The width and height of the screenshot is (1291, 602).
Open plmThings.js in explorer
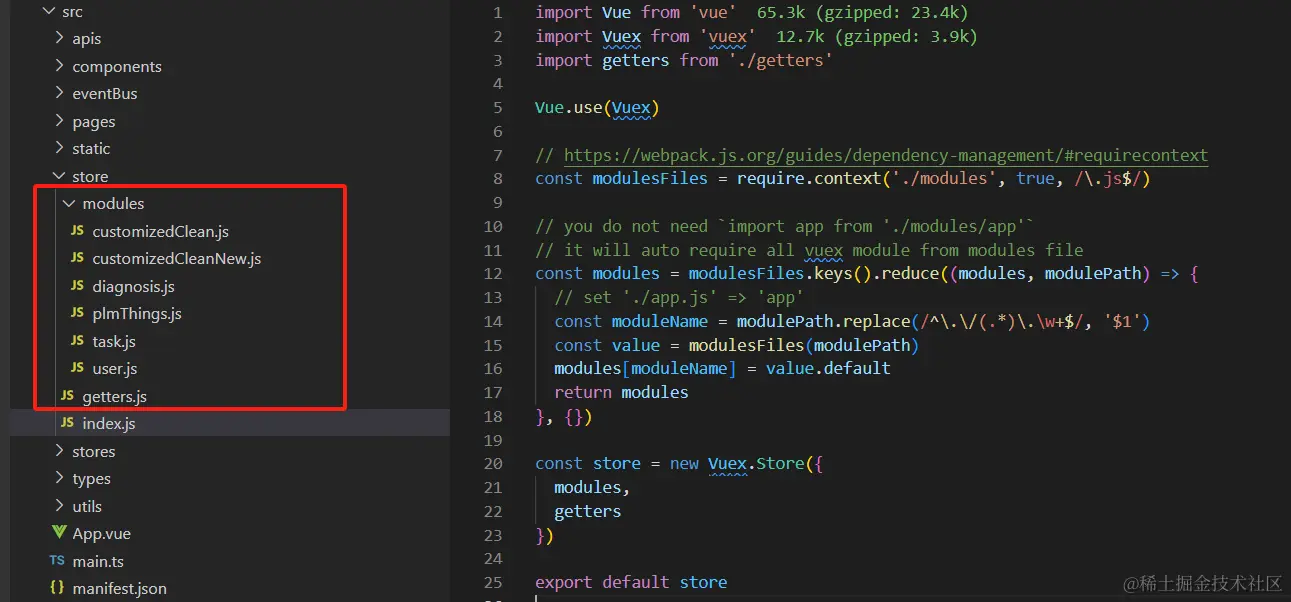click(x=137, y=314)
